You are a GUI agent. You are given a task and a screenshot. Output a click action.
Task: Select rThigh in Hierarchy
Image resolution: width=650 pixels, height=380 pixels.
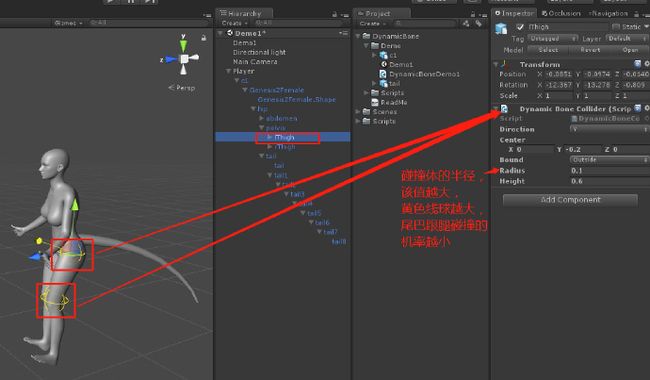pos(284,147)
